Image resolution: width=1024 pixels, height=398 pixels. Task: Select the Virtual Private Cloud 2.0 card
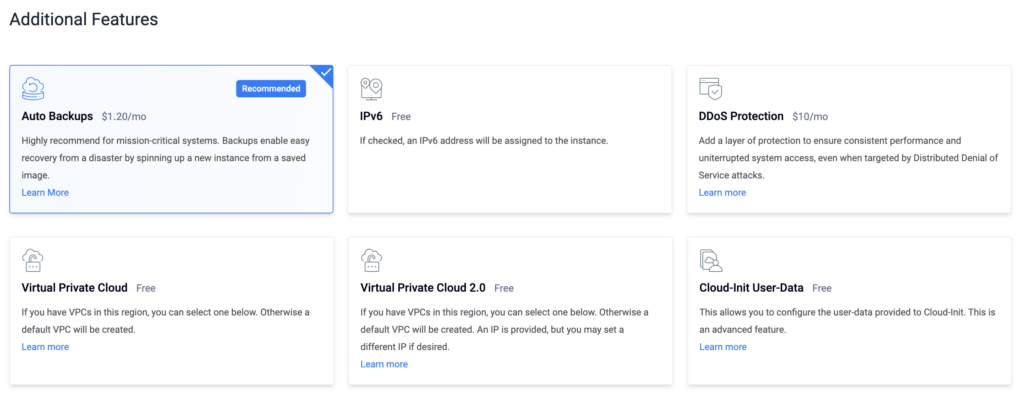pyautogui.click(x=509, y=310)
